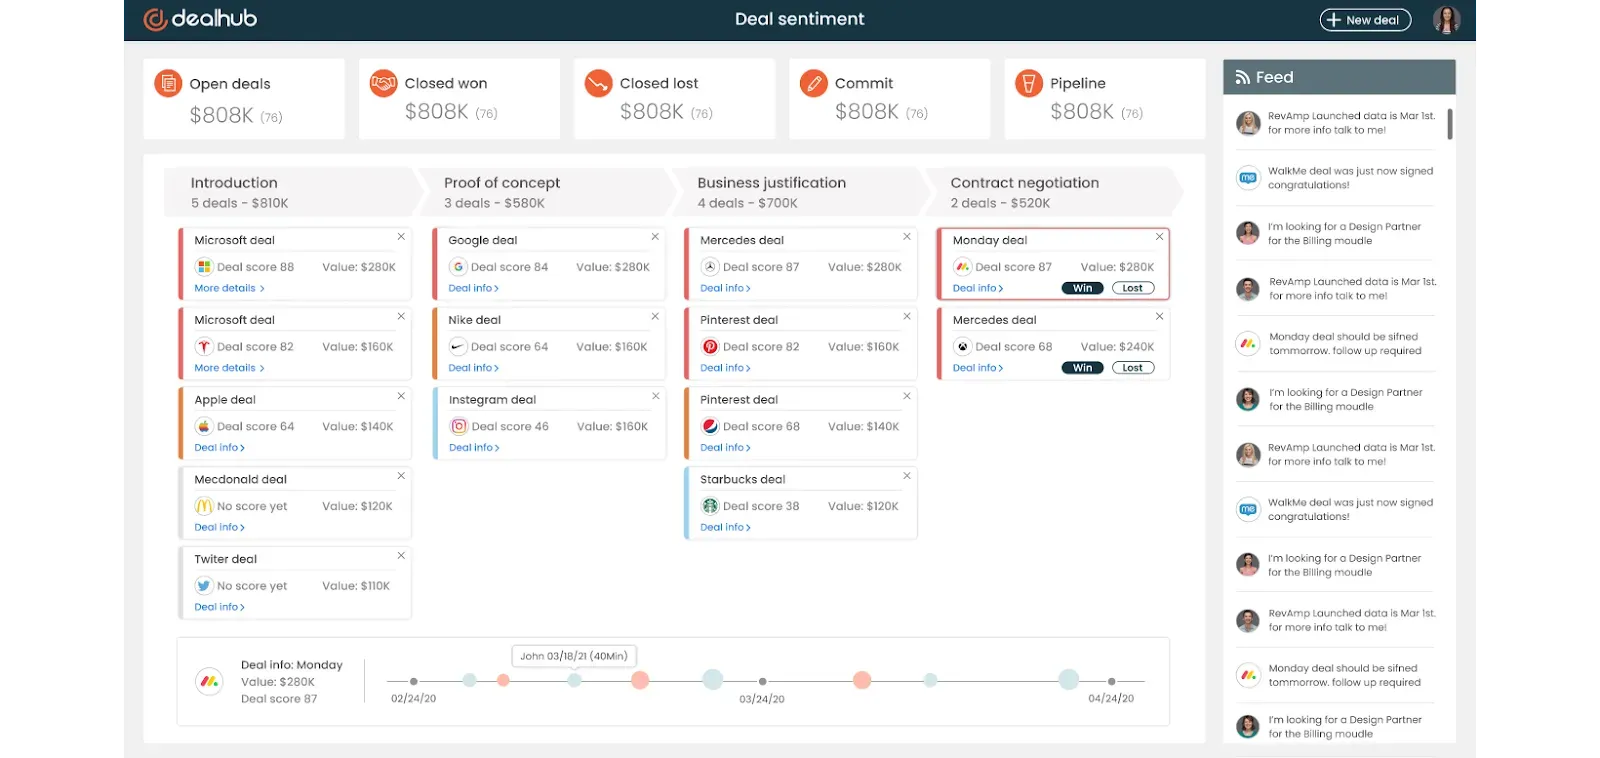1600x758 pixels.
Task: Open Deal info for Mercedes $280K deal
Action: click(x=725, y=288)
